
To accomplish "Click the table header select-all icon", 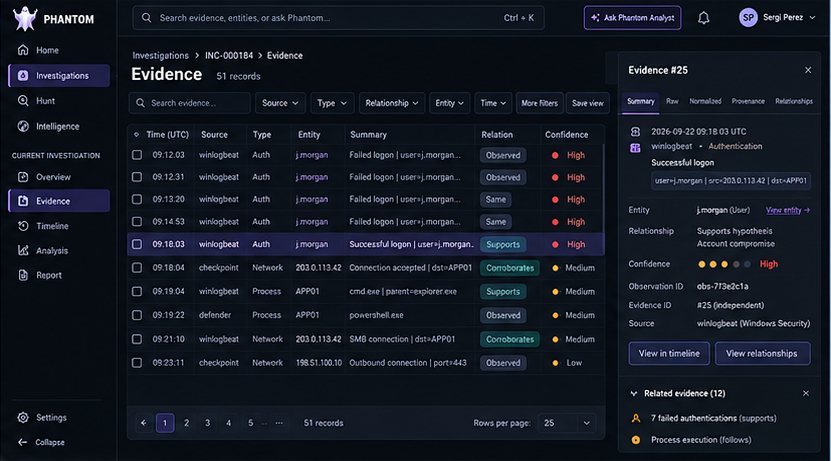I will click(x=137, y=135).
